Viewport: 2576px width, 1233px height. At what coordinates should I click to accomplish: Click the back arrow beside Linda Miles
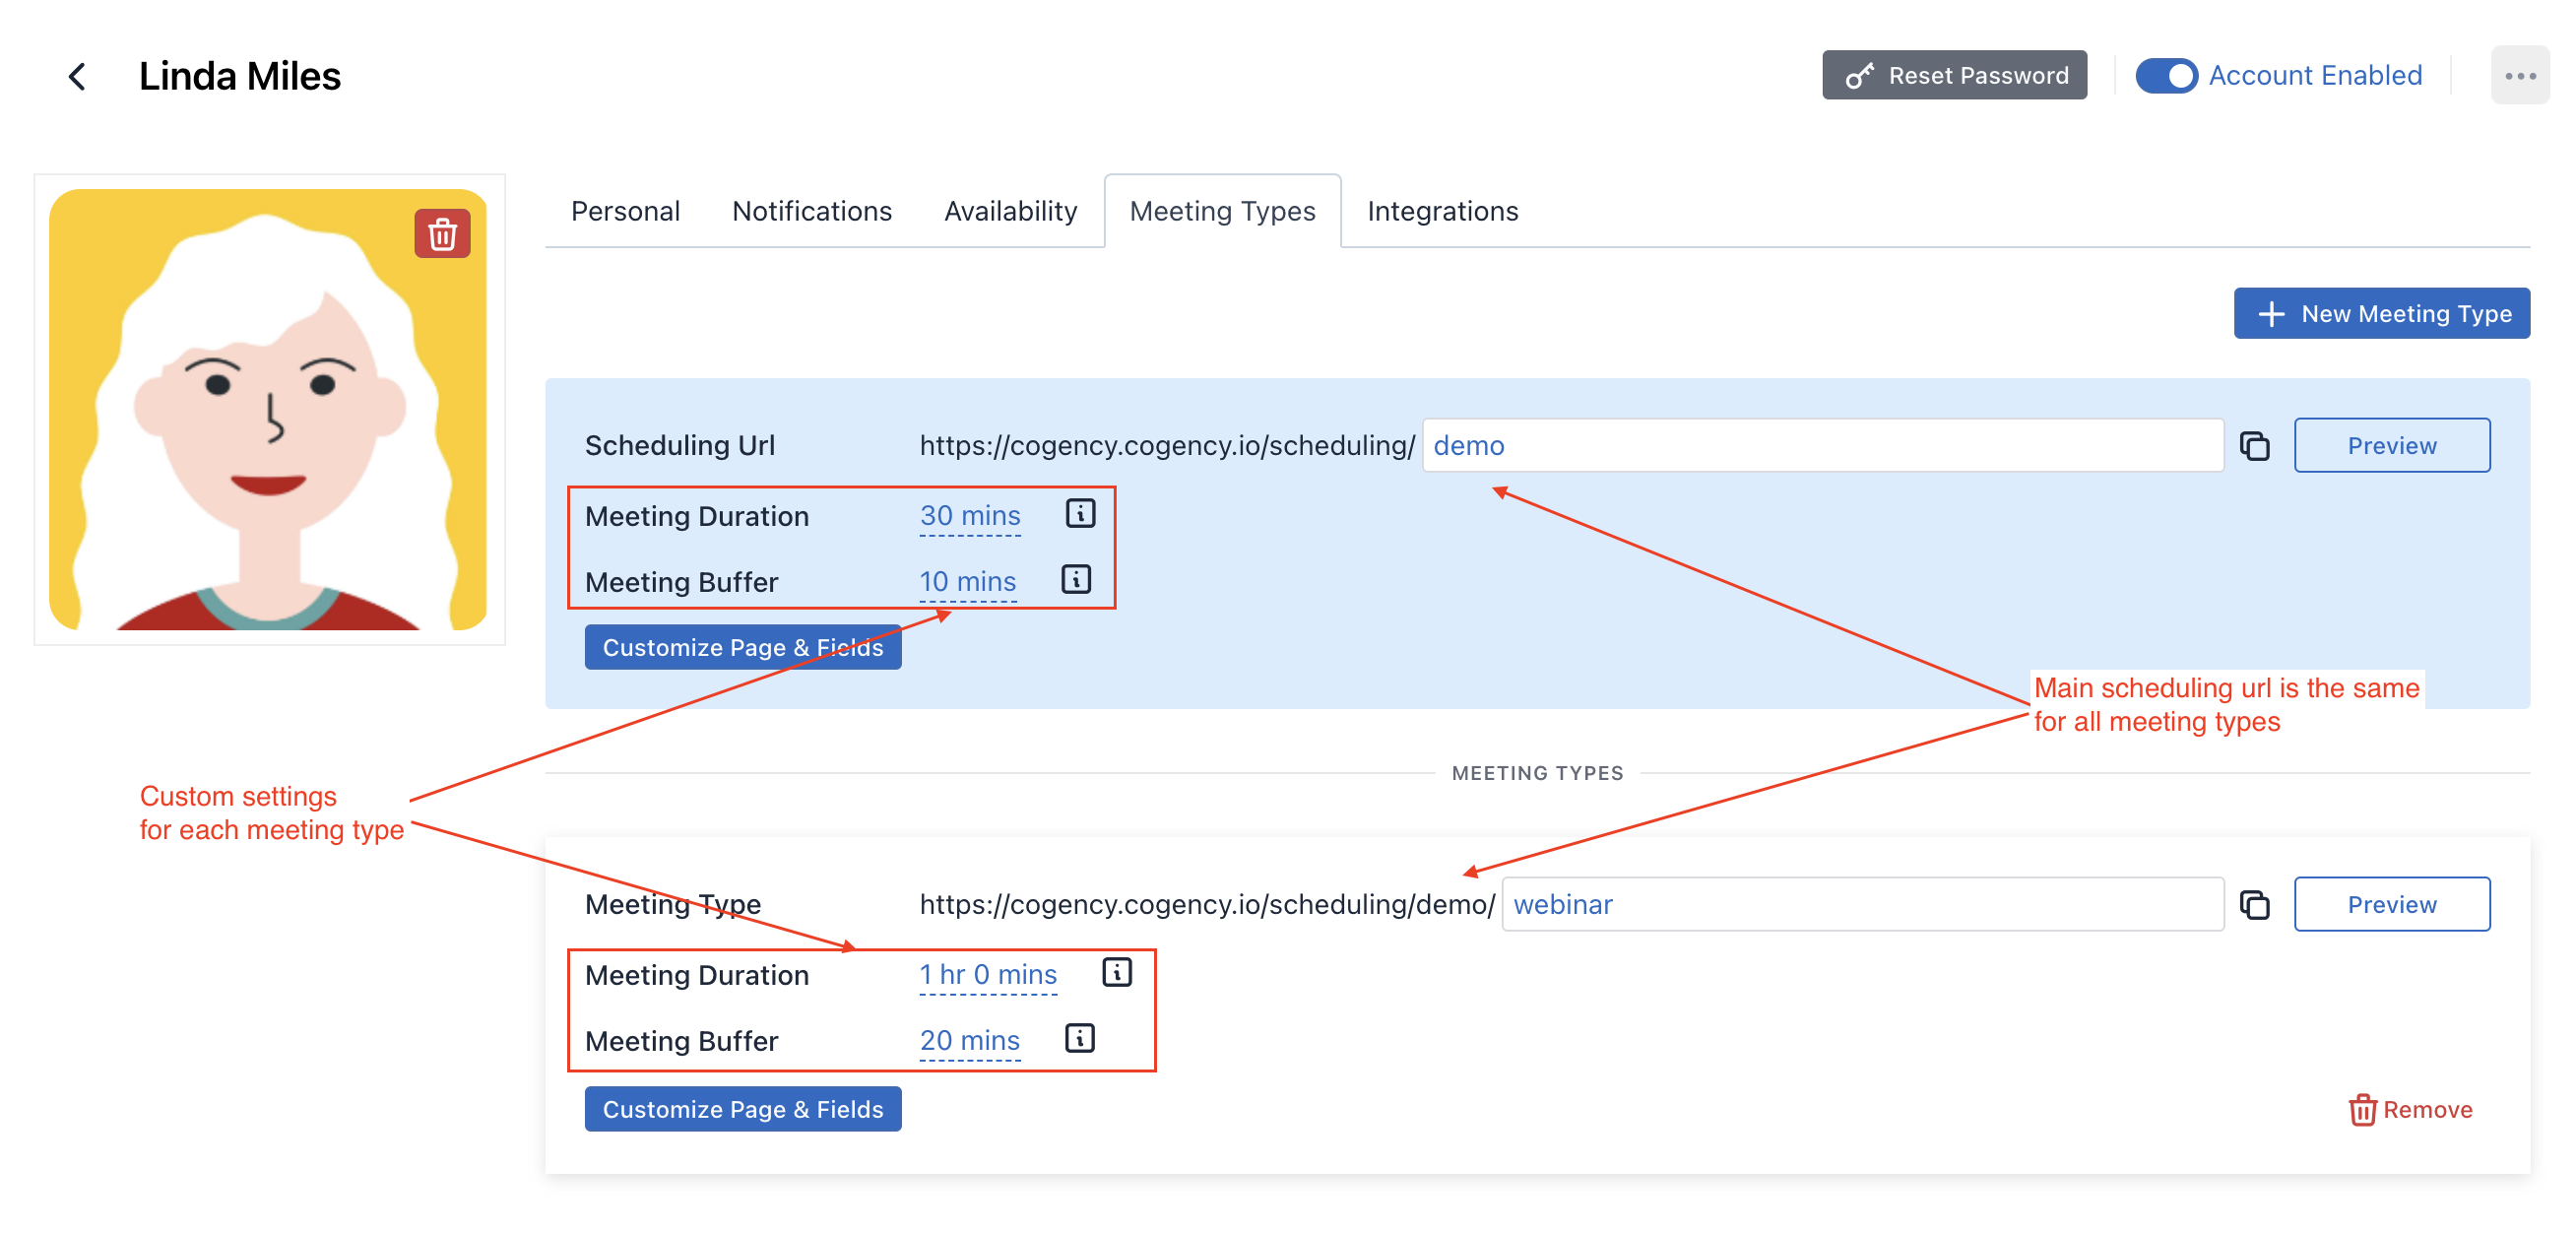[77, 76]
